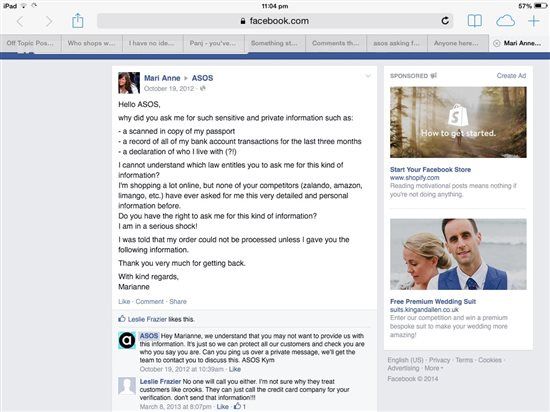
Task: Open the Shopify forest ad image
Action: [458, 122]
